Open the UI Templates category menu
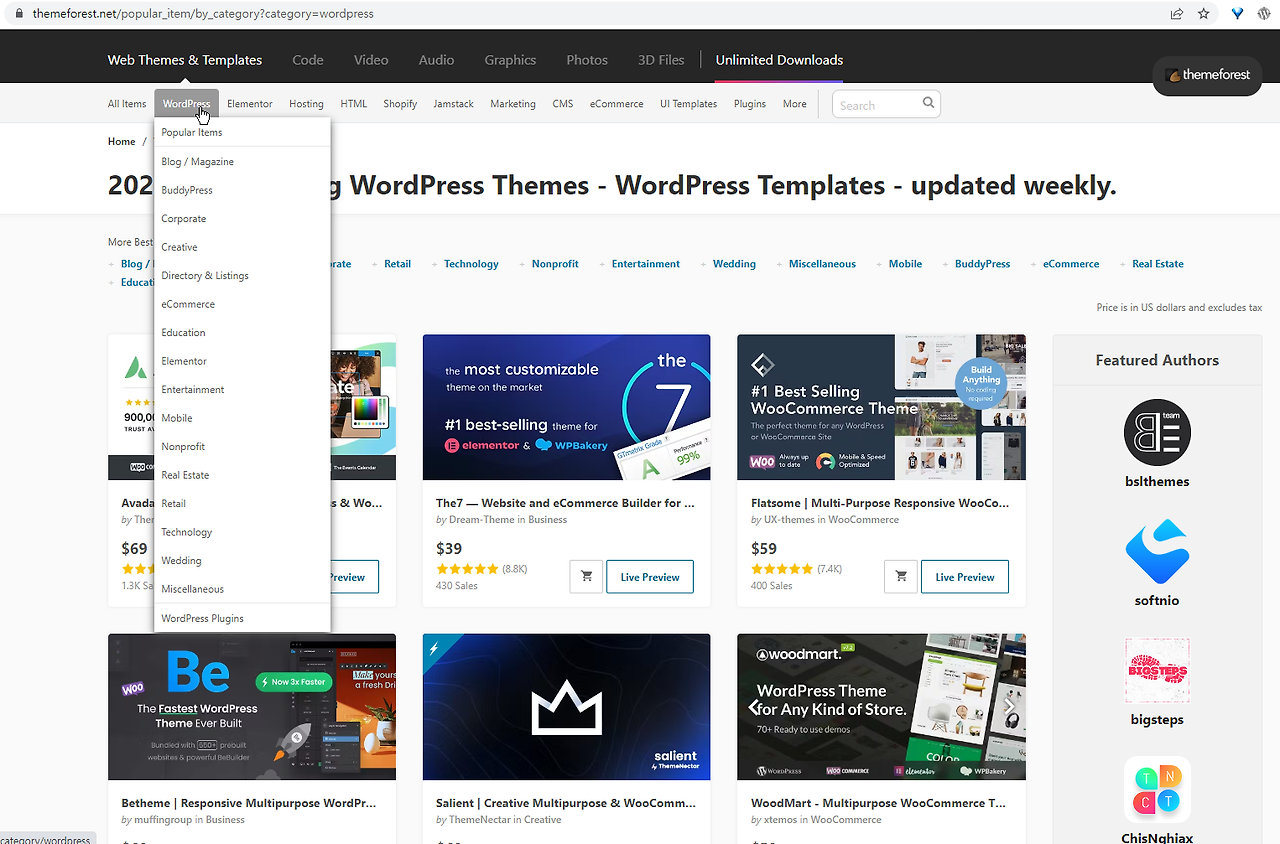1280x844 pixels. pos(688,104)
